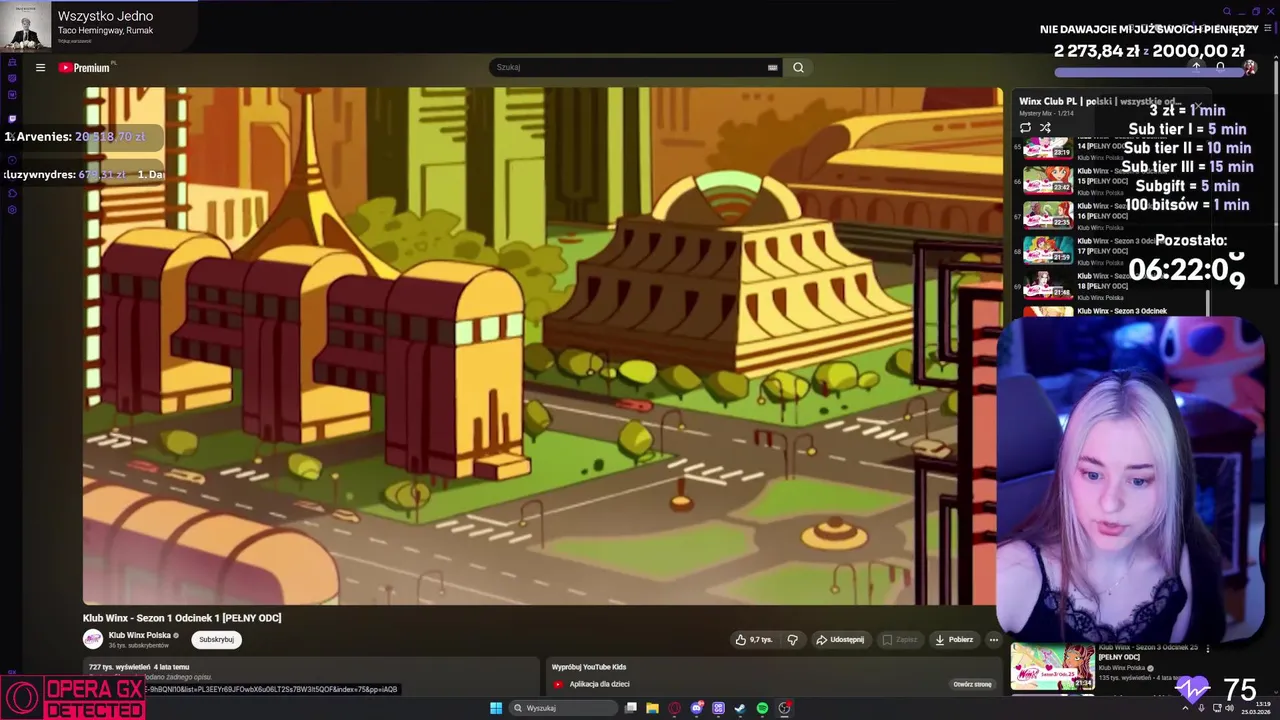Toggle playlist shuffle button
This screenshot has width=1280, height=720.
pos(1045,127)
